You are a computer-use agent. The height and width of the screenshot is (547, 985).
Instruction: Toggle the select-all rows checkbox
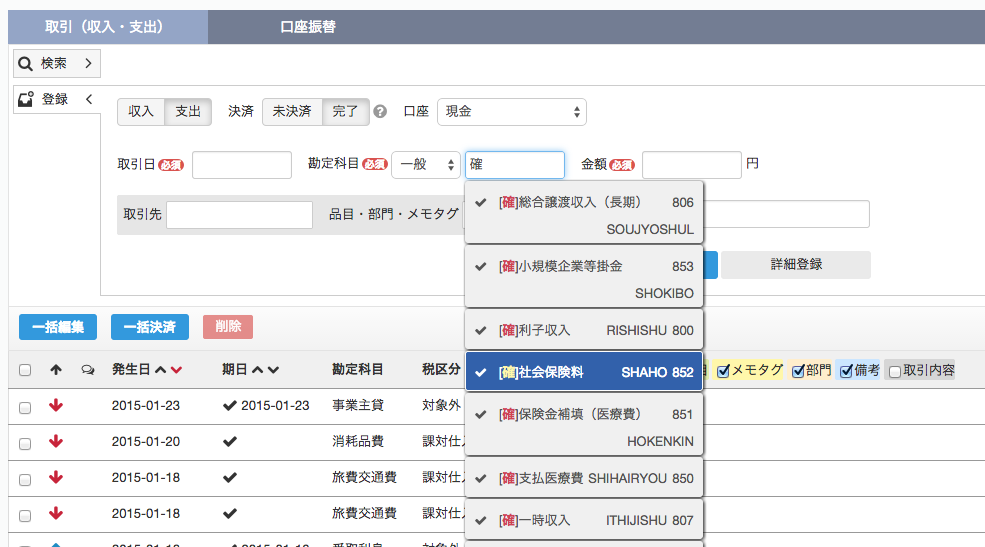[25, 370]
